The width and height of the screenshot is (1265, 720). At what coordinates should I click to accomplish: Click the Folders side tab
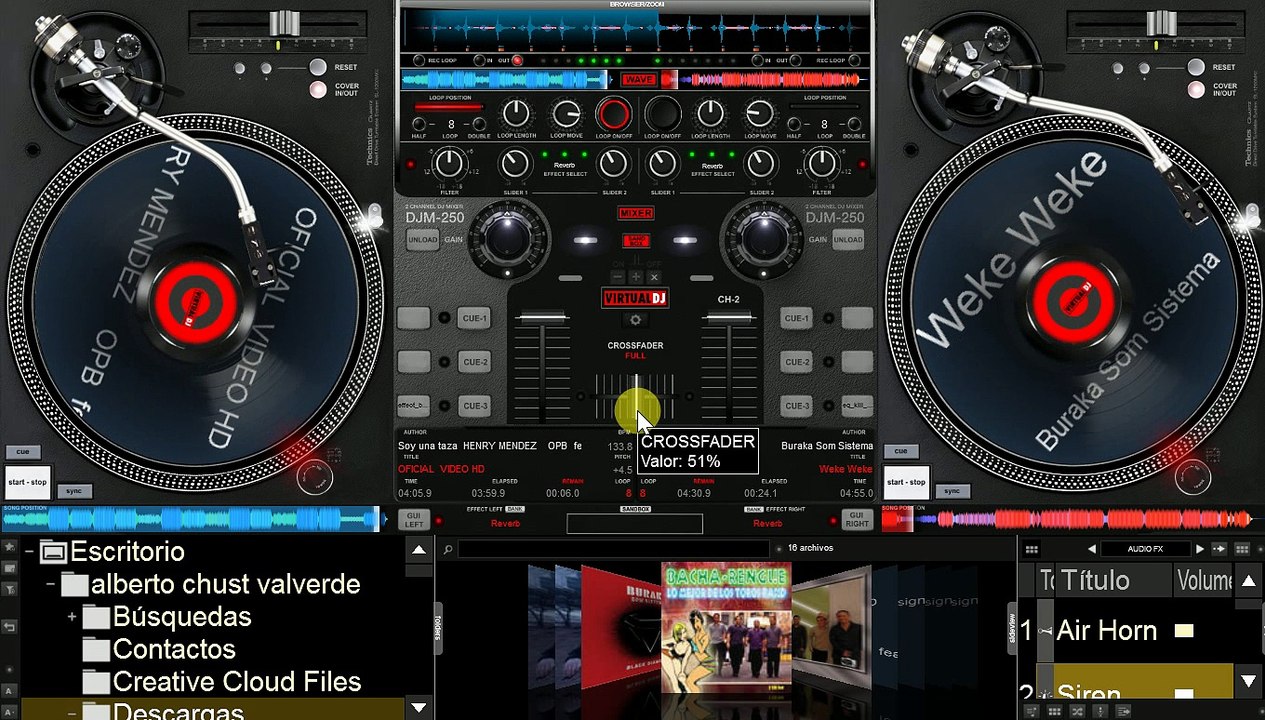pyautogui.click(x=437, y=626)
